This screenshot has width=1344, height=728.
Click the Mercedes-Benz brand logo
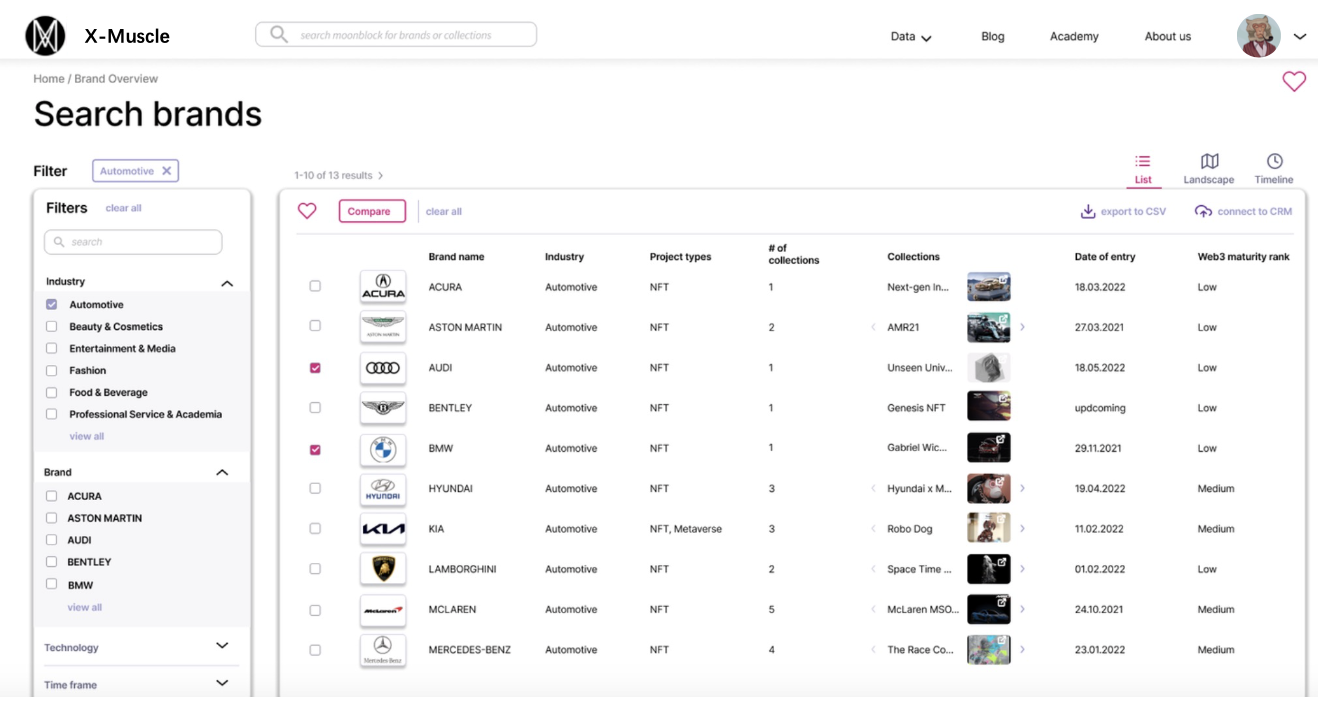coord(383,650)
